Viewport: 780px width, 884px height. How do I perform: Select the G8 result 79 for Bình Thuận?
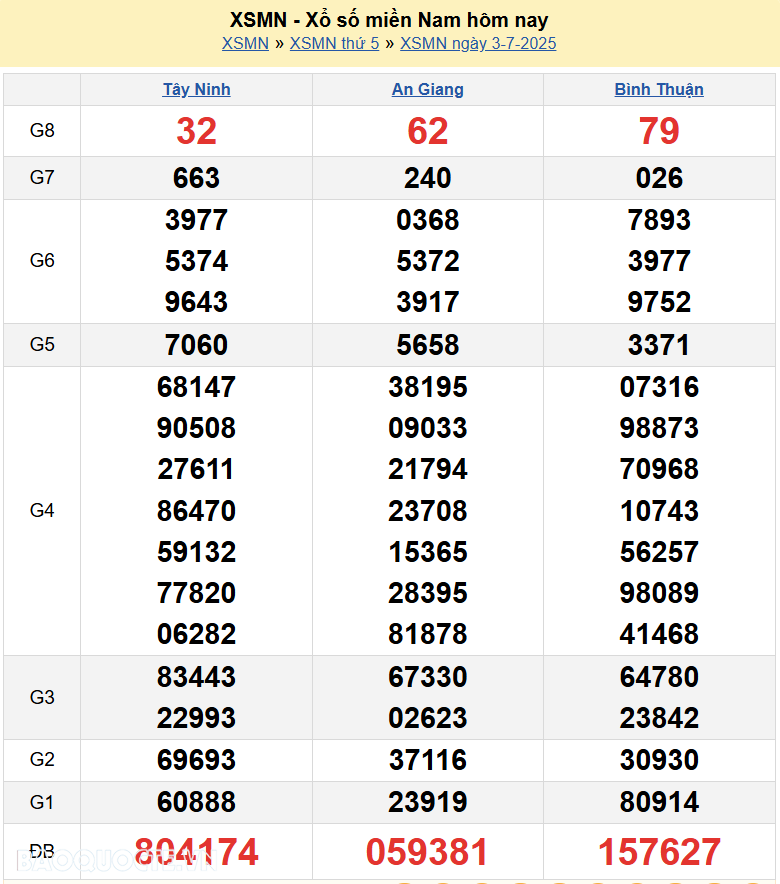coord(659,131)
